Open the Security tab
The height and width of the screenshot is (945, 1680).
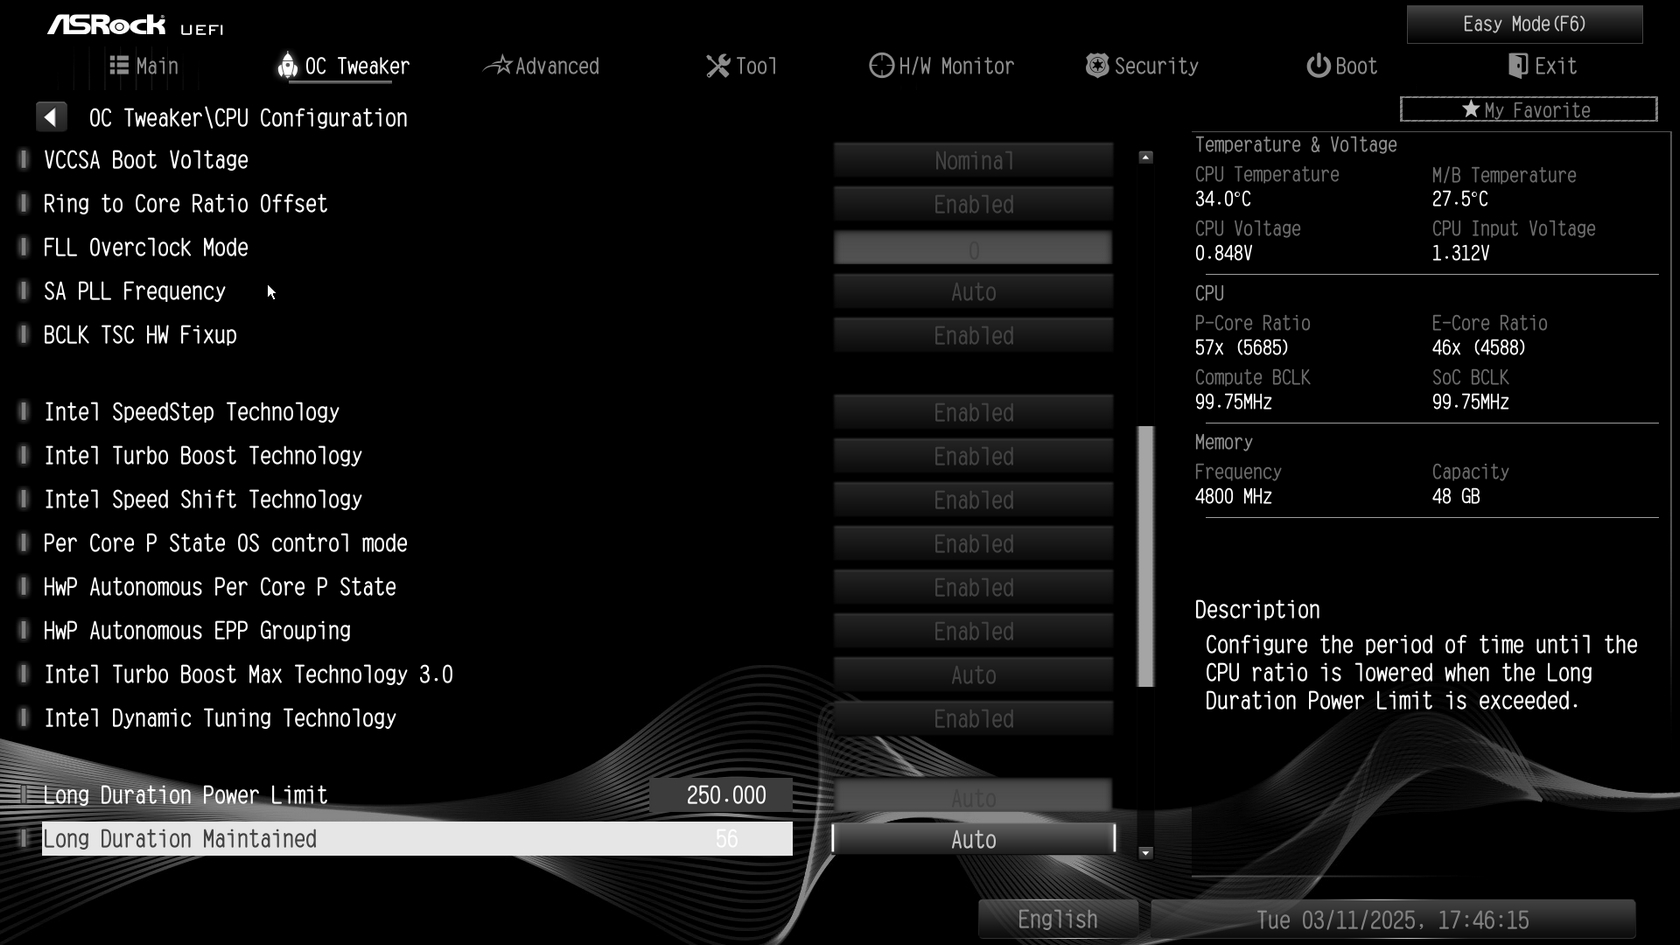coord(1142,66)
